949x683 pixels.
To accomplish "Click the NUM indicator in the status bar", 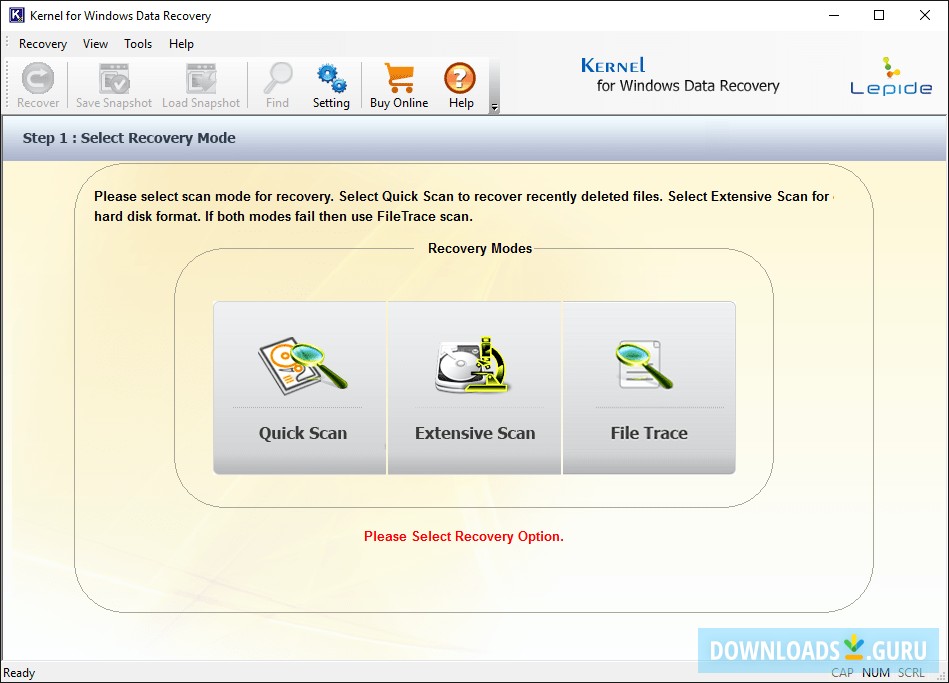I will click(876, 673).
